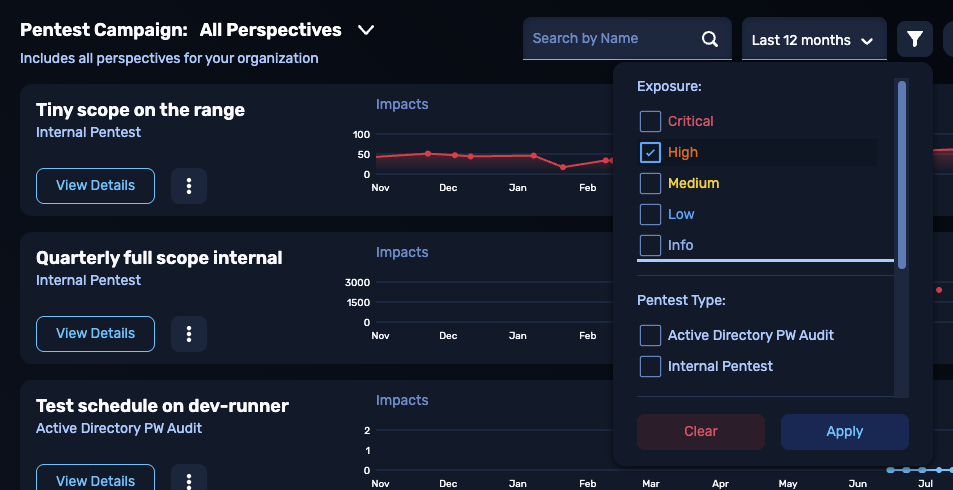Open kebab menu for Test schedule on dev-runner
The image size is (953, 490).
point(189,480)
